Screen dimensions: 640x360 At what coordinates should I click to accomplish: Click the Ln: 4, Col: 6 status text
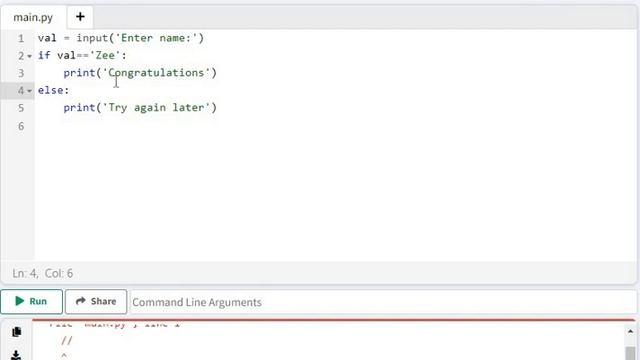(42, 273)
